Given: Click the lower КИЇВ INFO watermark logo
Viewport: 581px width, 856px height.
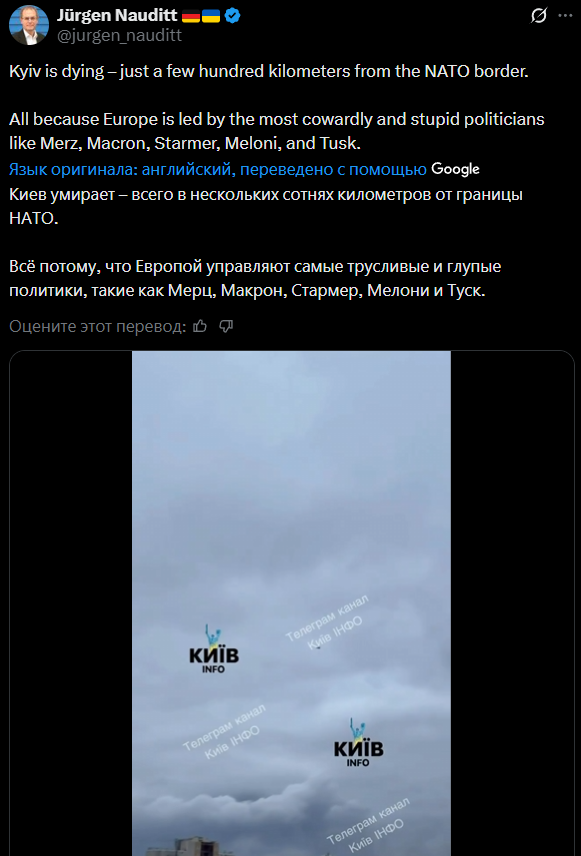Looking at the screenshot, I should tap(359, 742).
